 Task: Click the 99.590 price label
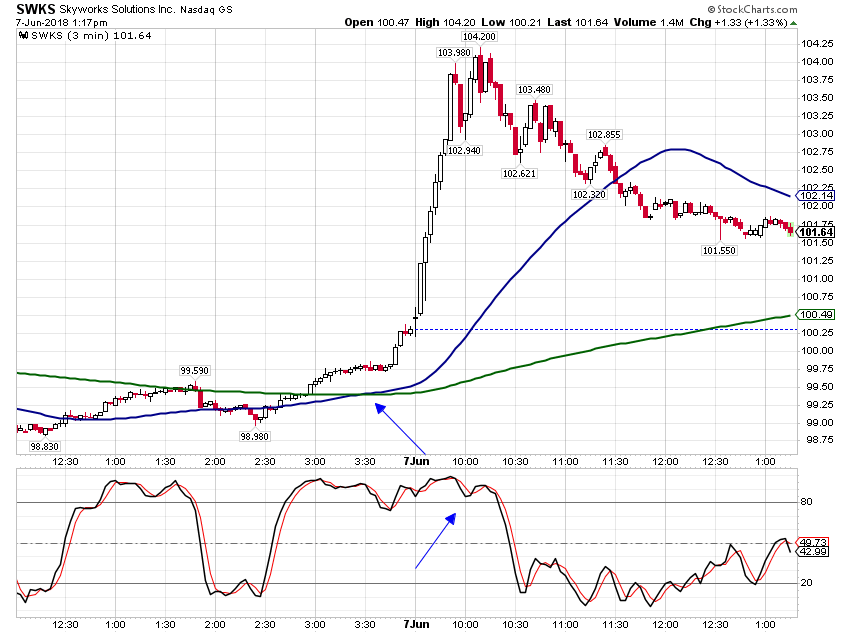pyautogui.click(x=194, y=371)
